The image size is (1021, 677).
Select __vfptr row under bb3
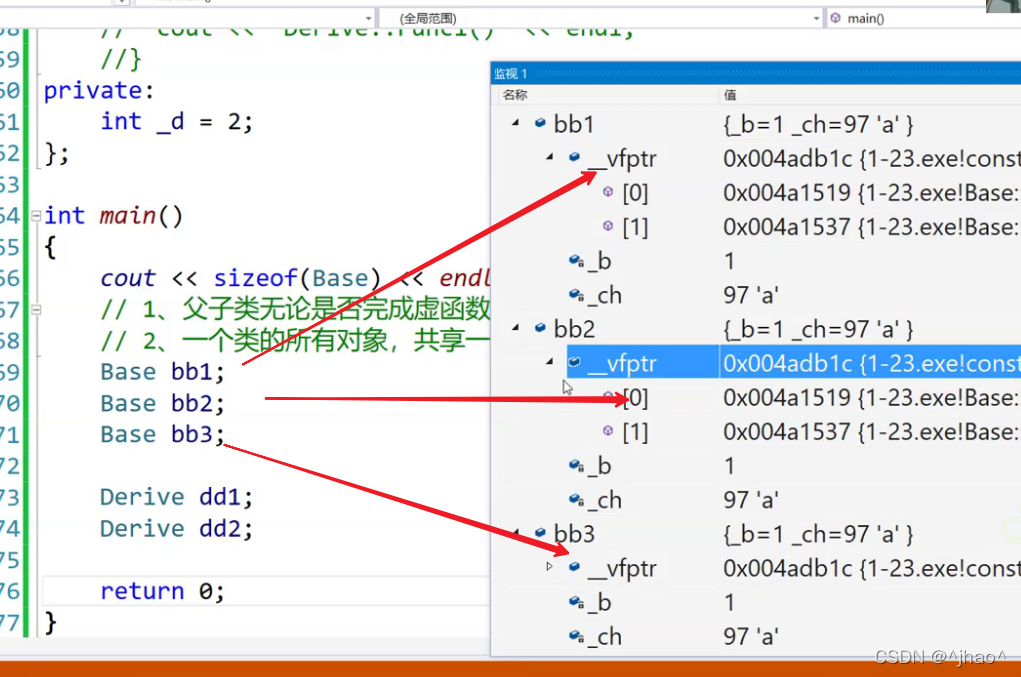point(755,568)
